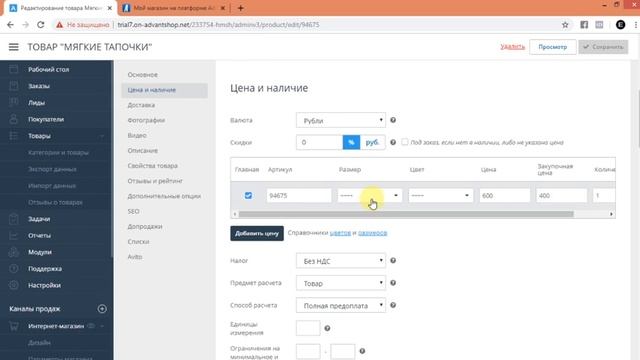Click the Добавить цену button
Screen dimensions: 640x360
pos(257,233)
